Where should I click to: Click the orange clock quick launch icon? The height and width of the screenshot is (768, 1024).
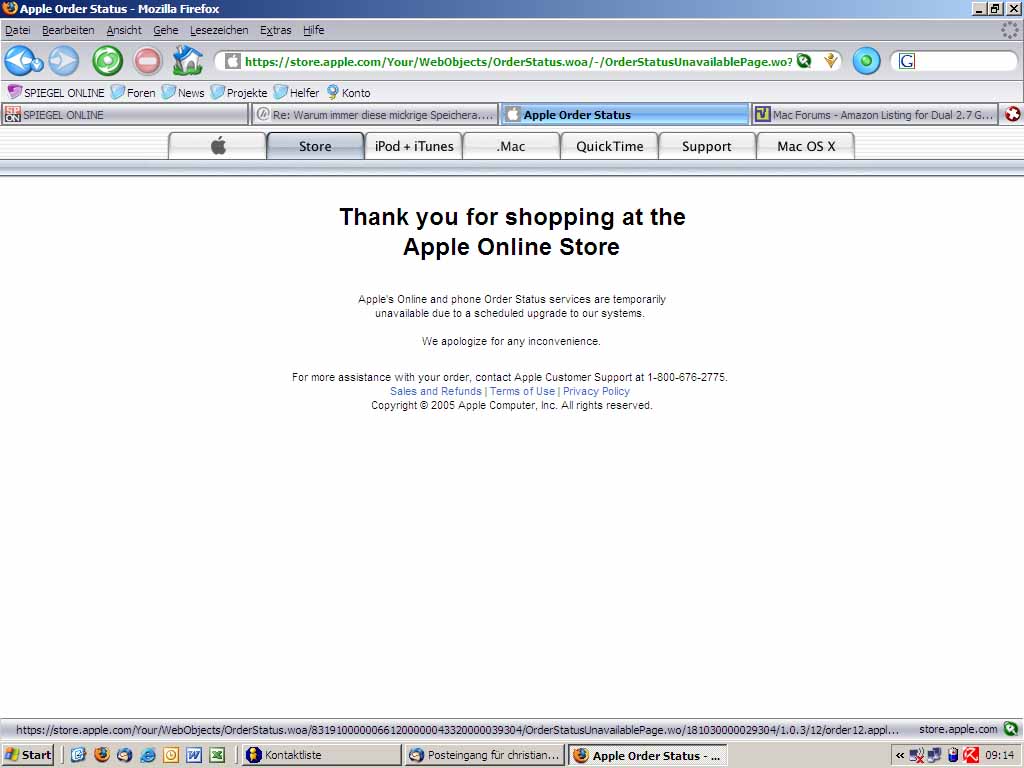[170, 755]
